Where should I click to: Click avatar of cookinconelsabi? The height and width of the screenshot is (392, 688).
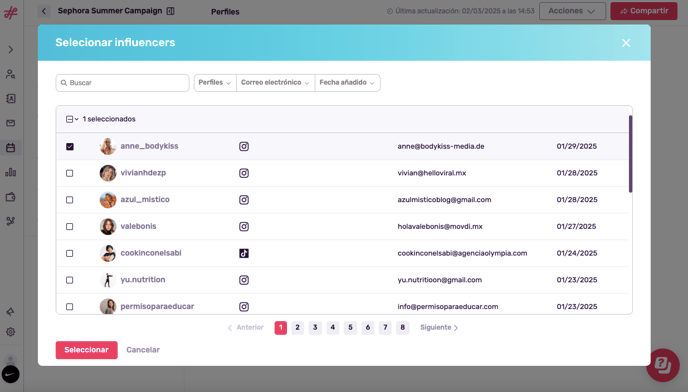click(108, 253)
